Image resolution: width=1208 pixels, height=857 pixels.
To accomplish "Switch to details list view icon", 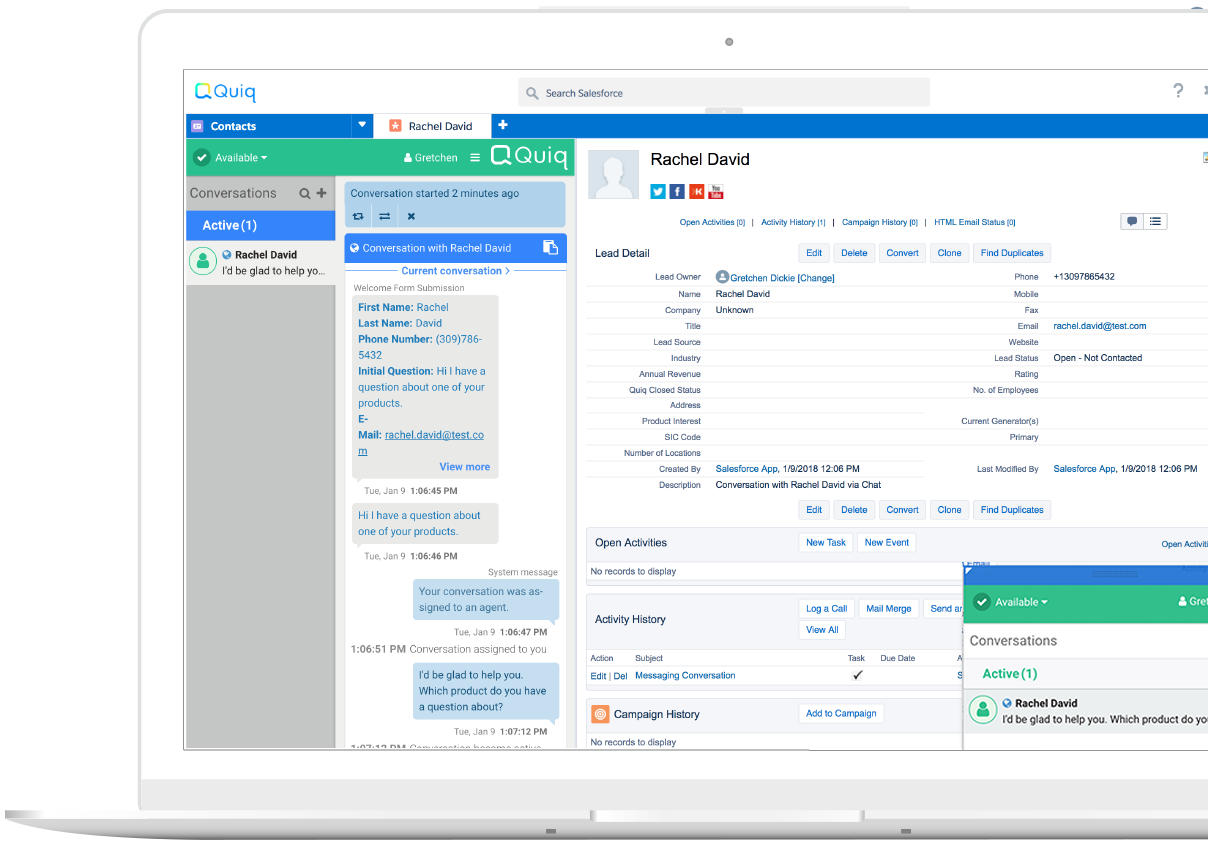I will pyautogui.click(x=1155, y=222).
